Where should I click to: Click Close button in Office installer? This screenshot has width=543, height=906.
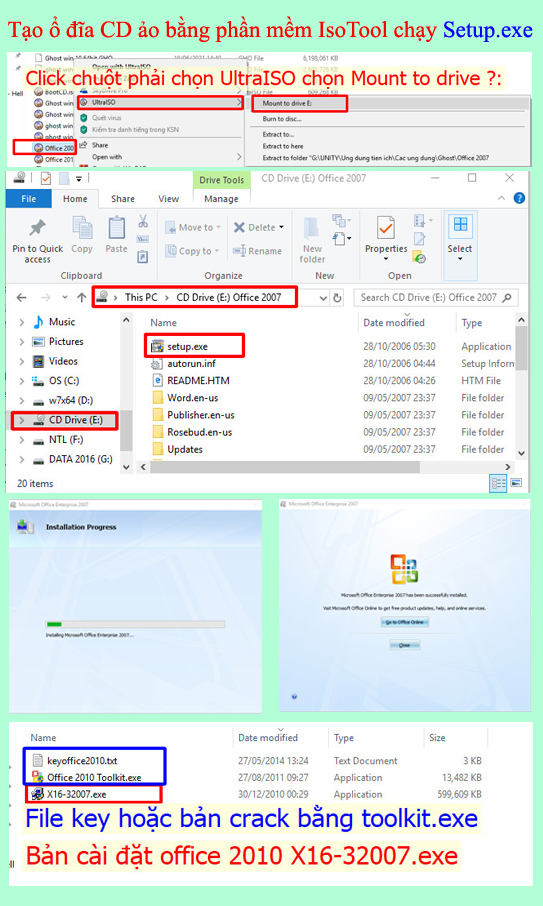tap(404, 645)
